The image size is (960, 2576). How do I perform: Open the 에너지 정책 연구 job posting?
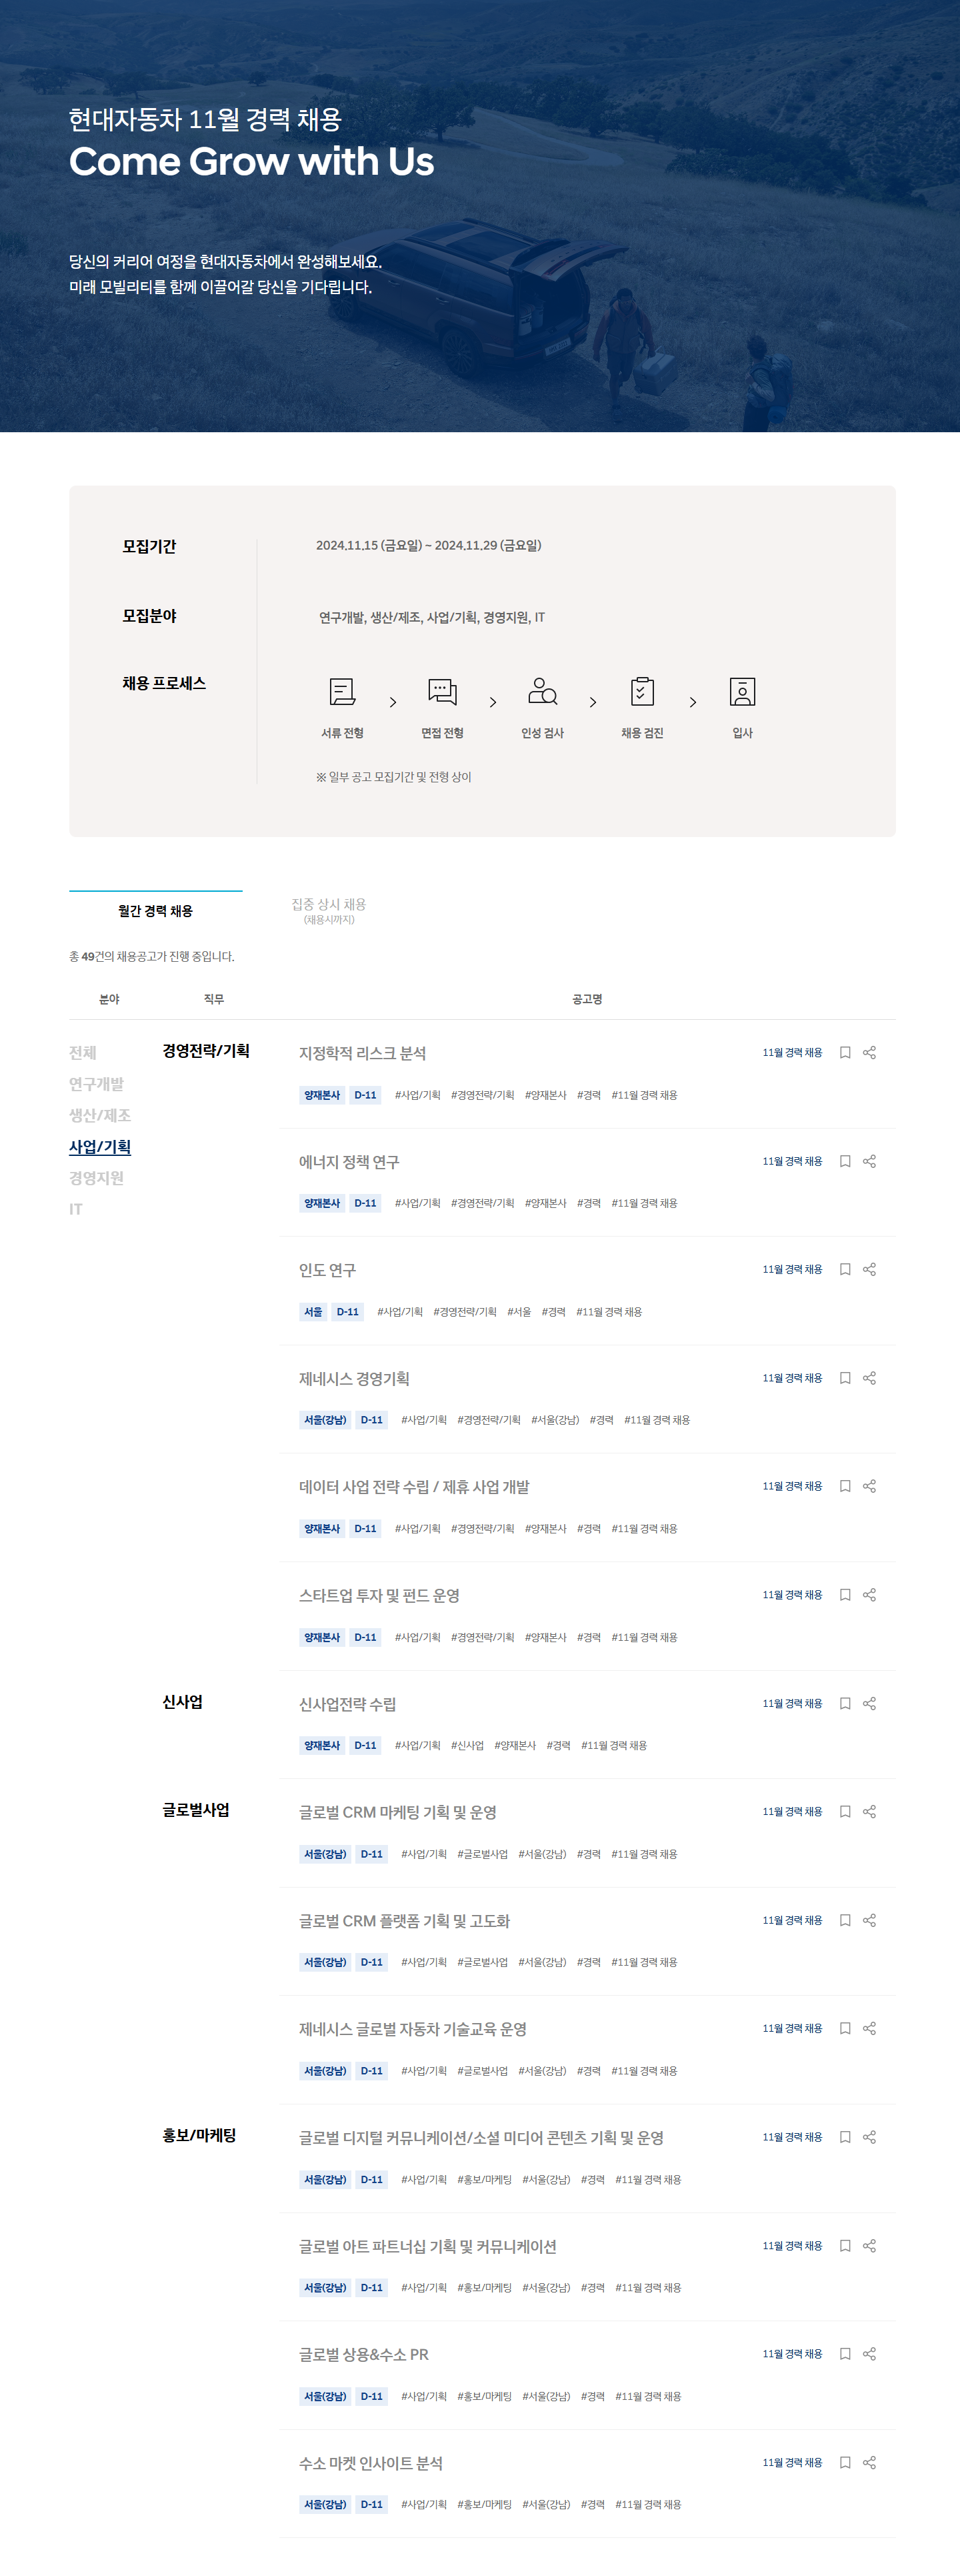coord(349,1162)
